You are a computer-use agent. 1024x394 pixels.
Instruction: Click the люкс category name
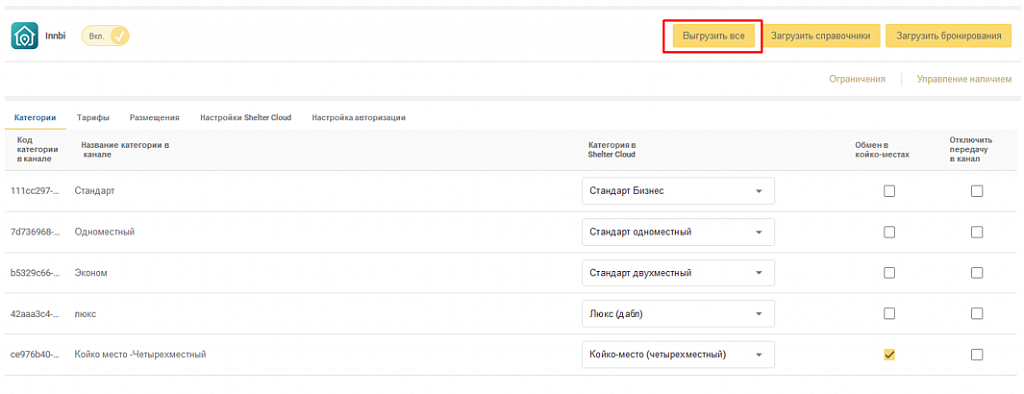86,314
